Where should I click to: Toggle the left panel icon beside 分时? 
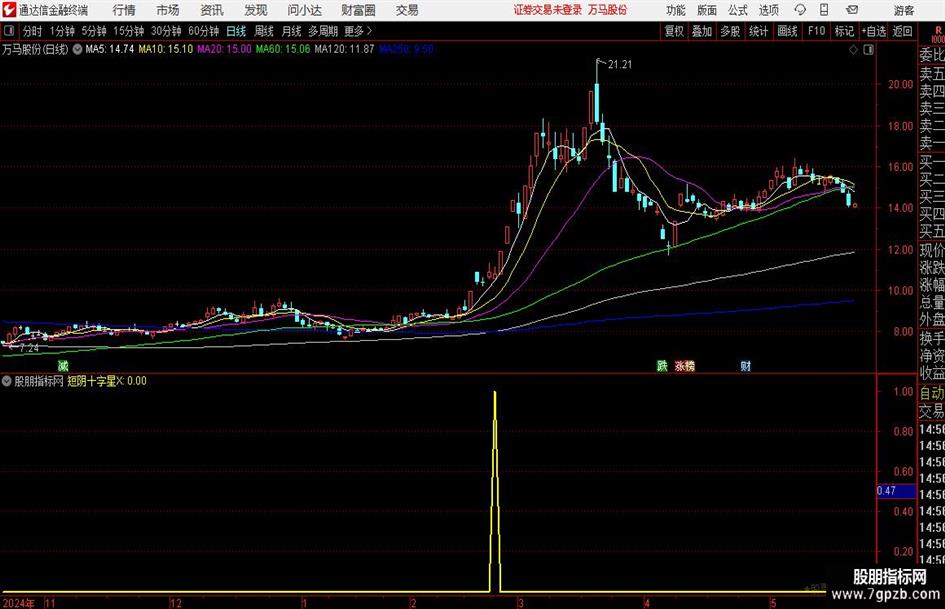[x=9, y=31]
